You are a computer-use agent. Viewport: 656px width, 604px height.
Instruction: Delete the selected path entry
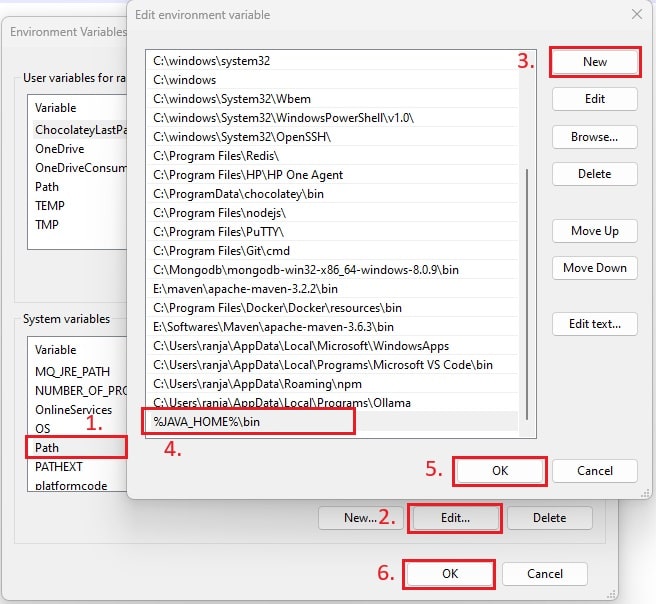pos(594,174)
